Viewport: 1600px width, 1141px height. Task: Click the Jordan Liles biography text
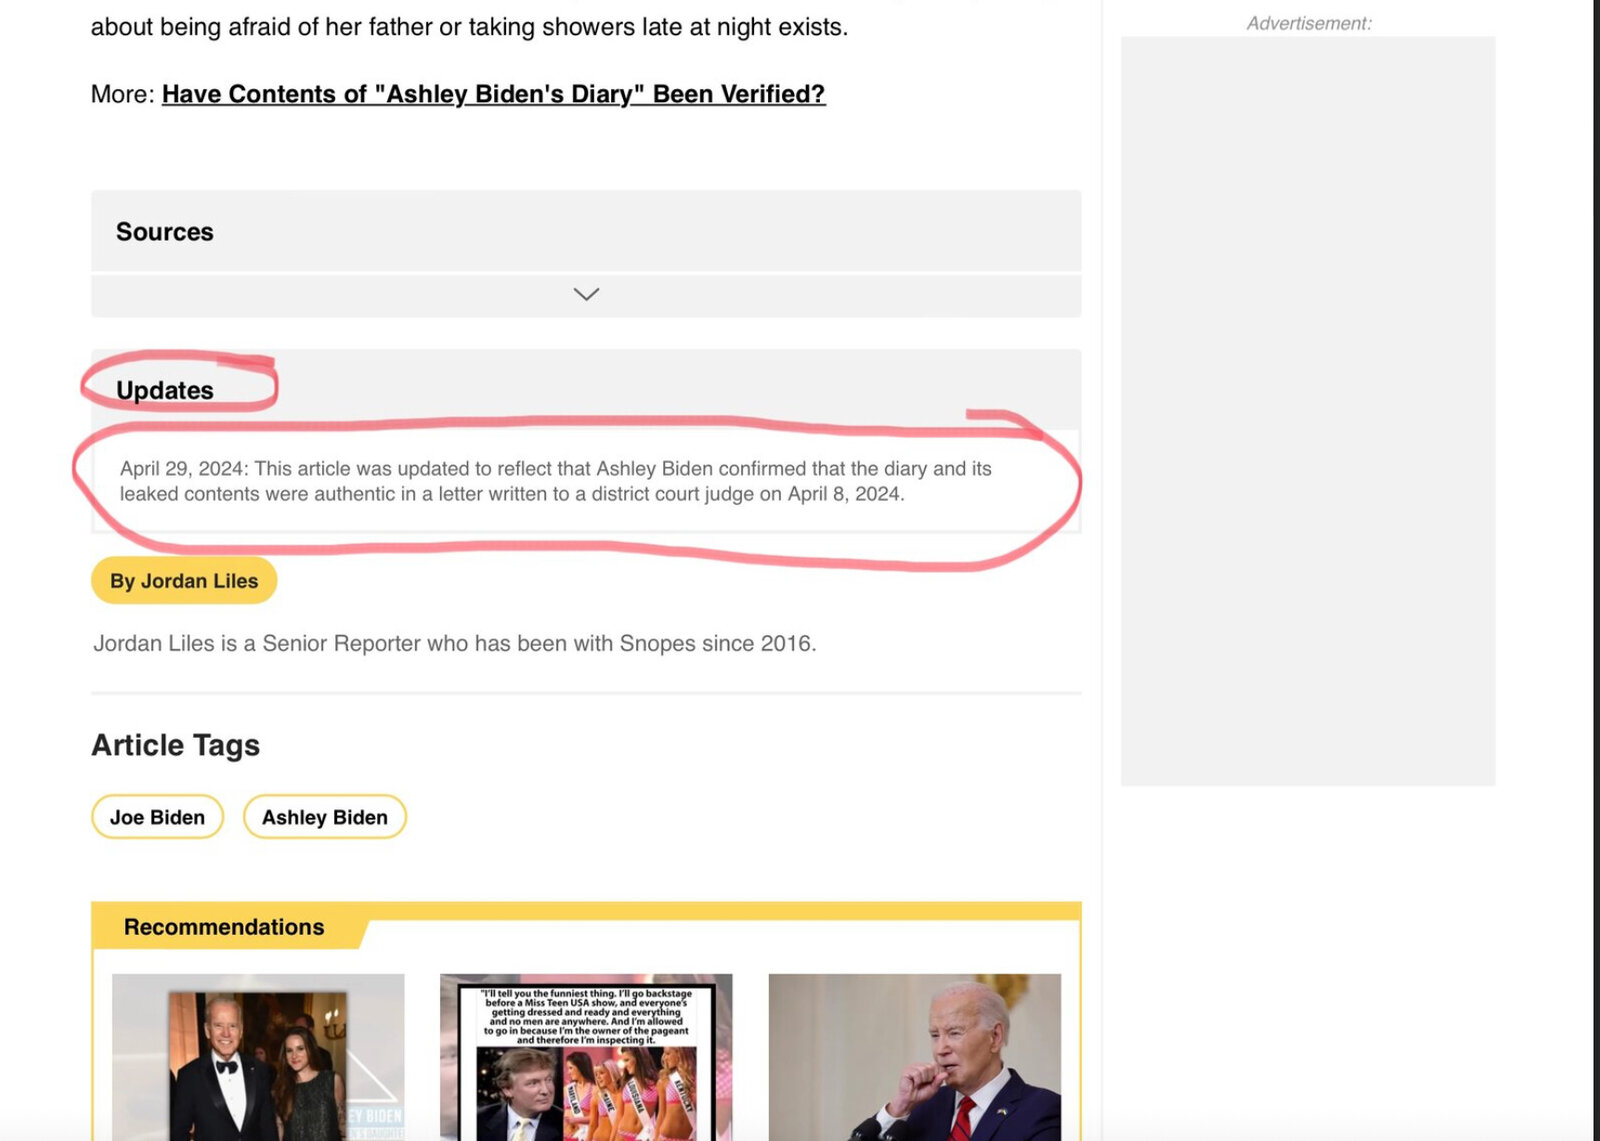pyautogui.click(x=455, y=643)
